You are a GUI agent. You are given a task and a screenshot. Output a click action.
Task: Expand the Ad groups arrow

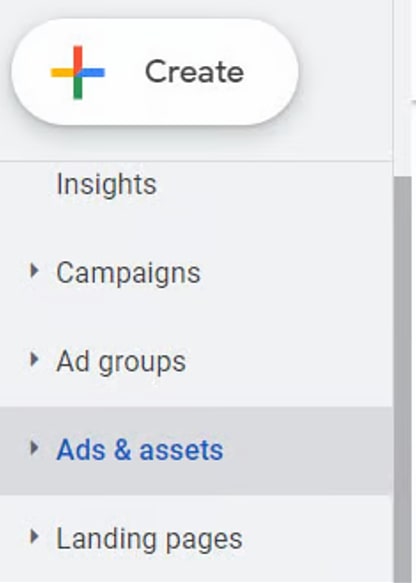click(34, 360)
